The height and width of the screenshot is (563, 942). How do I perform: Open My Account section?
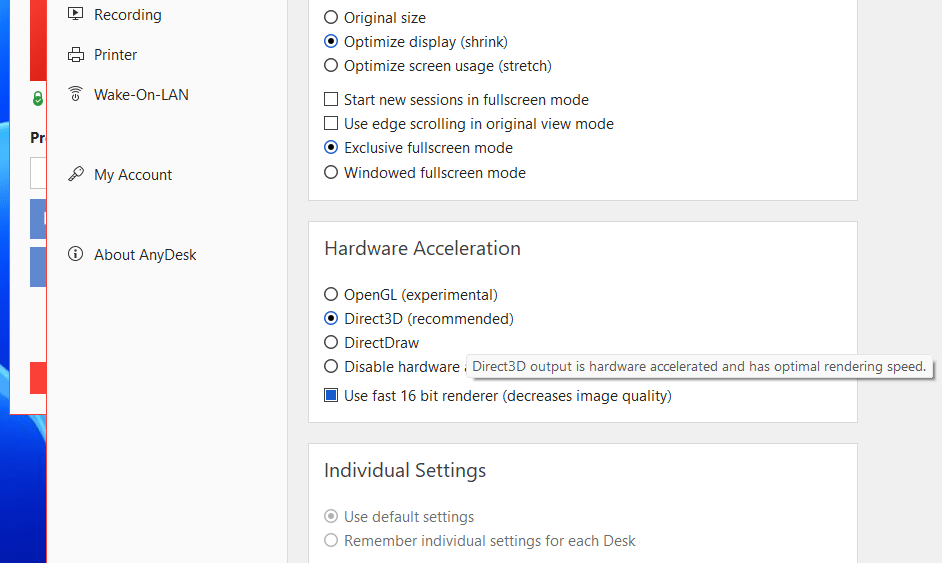(x=133, y=175)
